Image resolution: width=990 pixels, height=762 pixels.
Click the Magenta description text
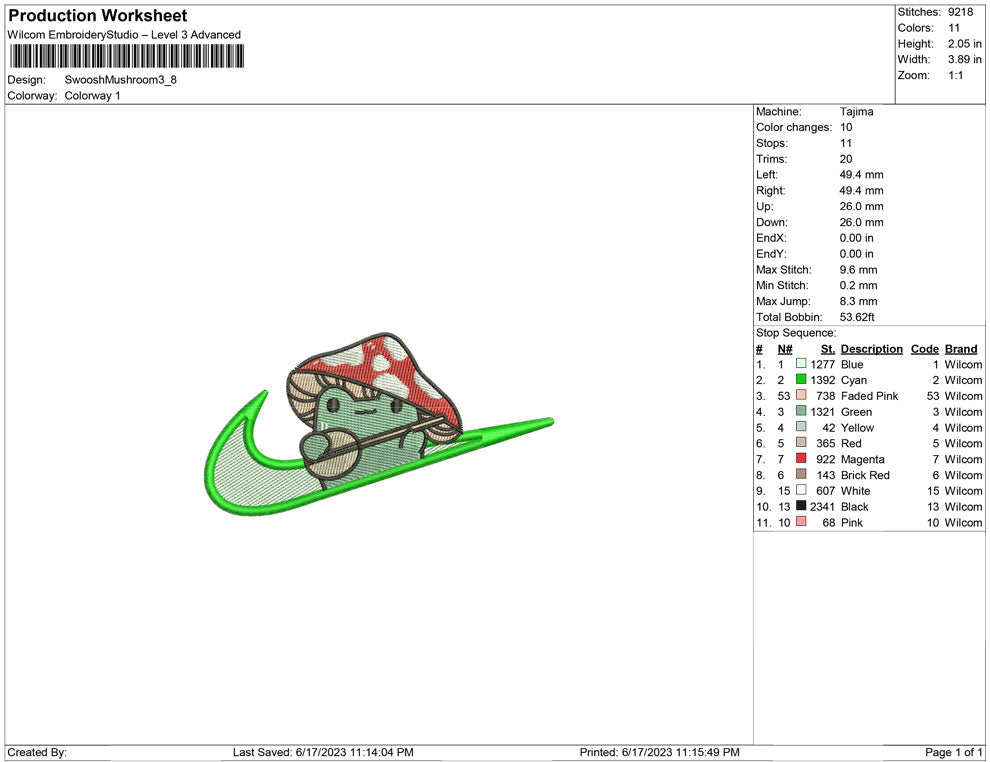click(x=862, y=459)
